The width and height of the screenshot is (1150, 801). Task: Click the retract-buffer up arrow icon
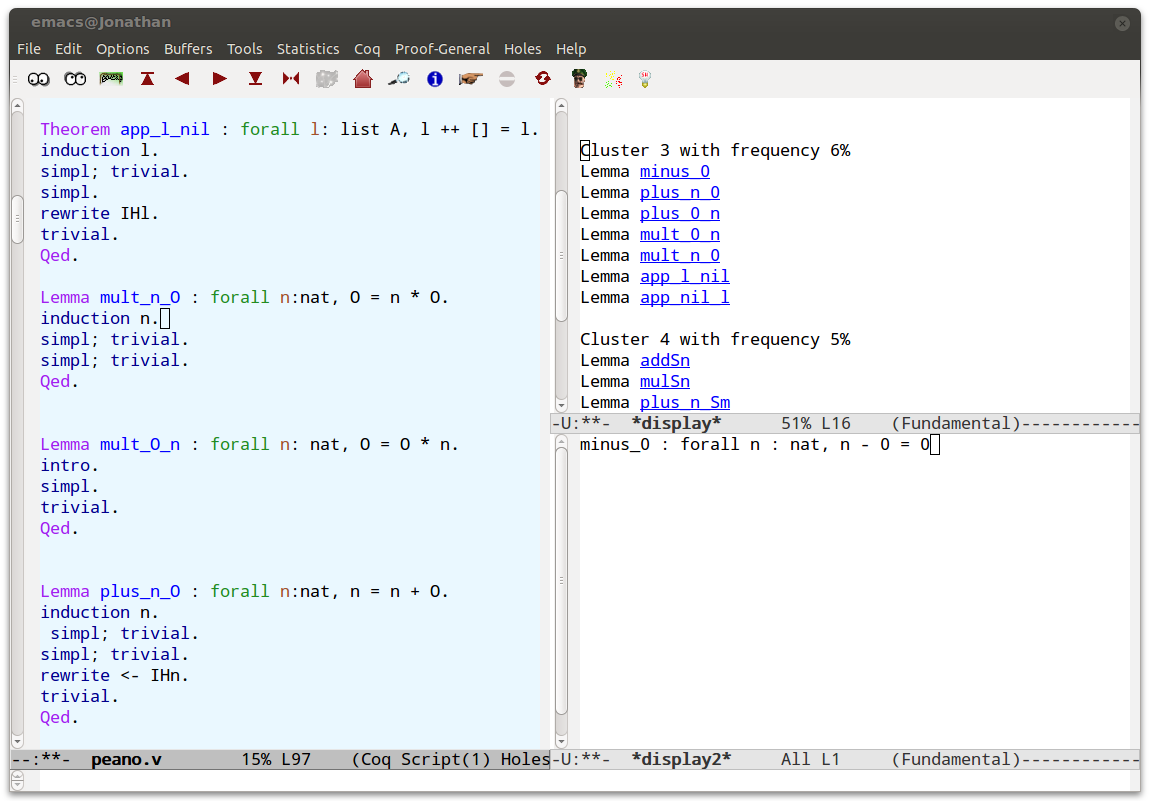point(147,78)
